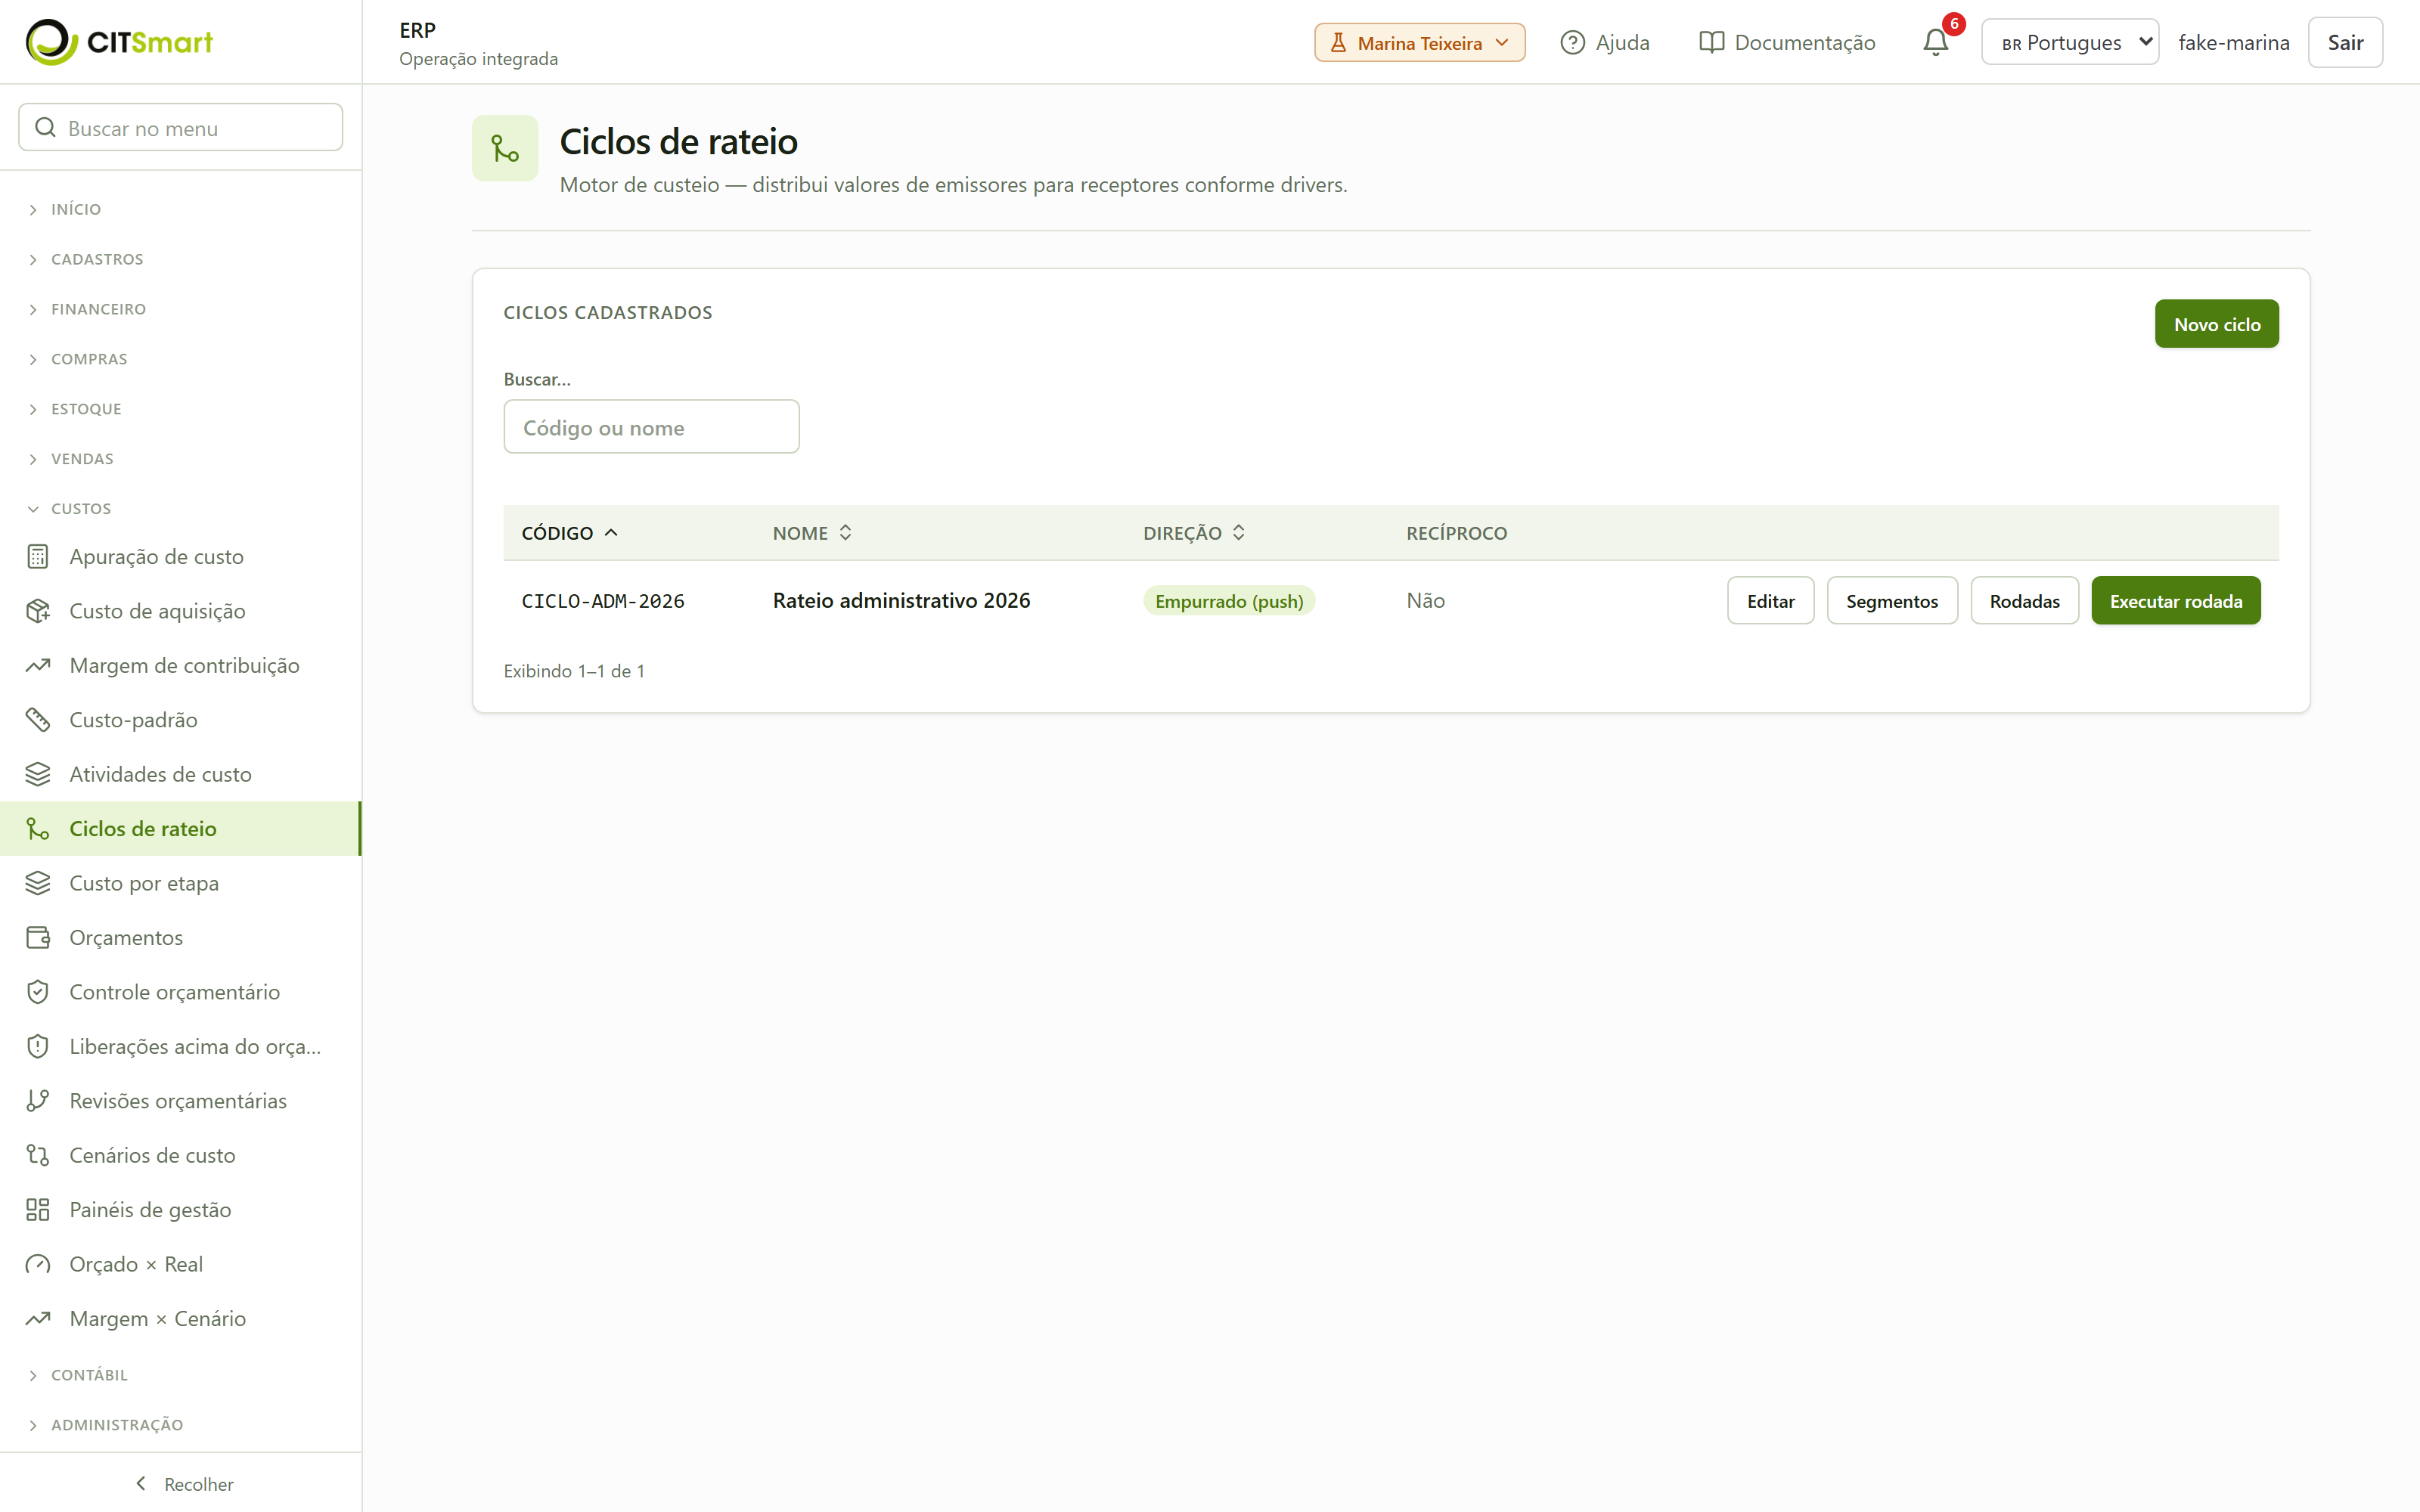This screenshot has width=2420, height=1512.
Task: Click the Novo ciclo button
Action: (x=2216, y=324)
